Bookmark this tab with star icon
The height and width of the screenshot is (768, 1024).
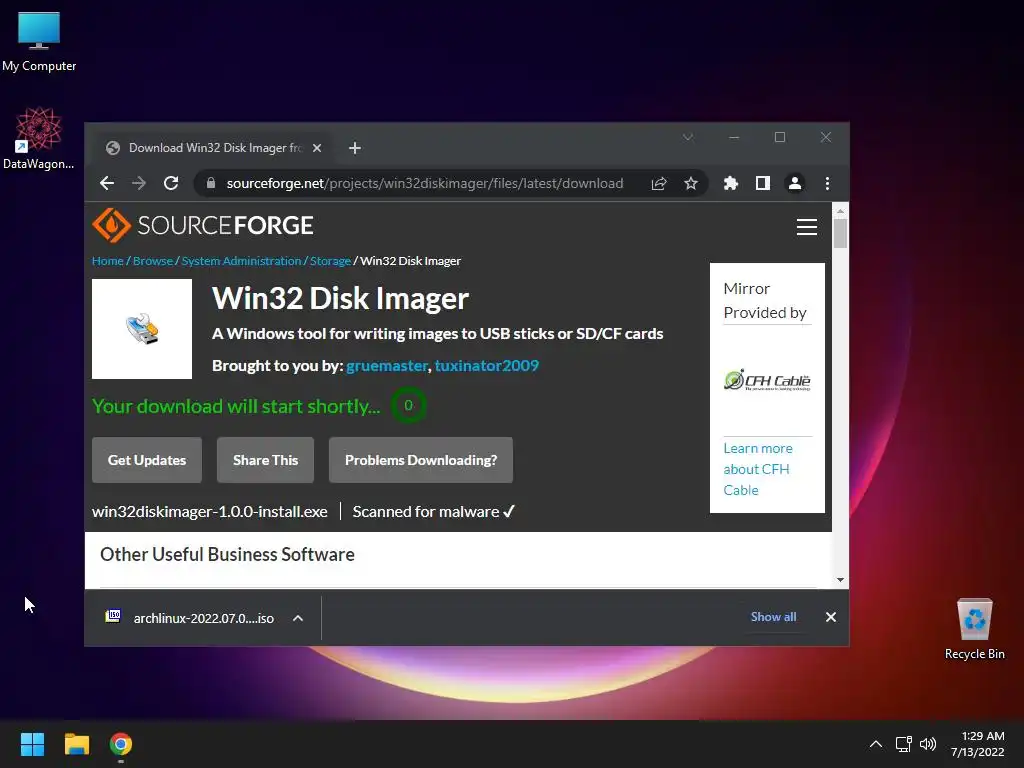pos(691,184)
